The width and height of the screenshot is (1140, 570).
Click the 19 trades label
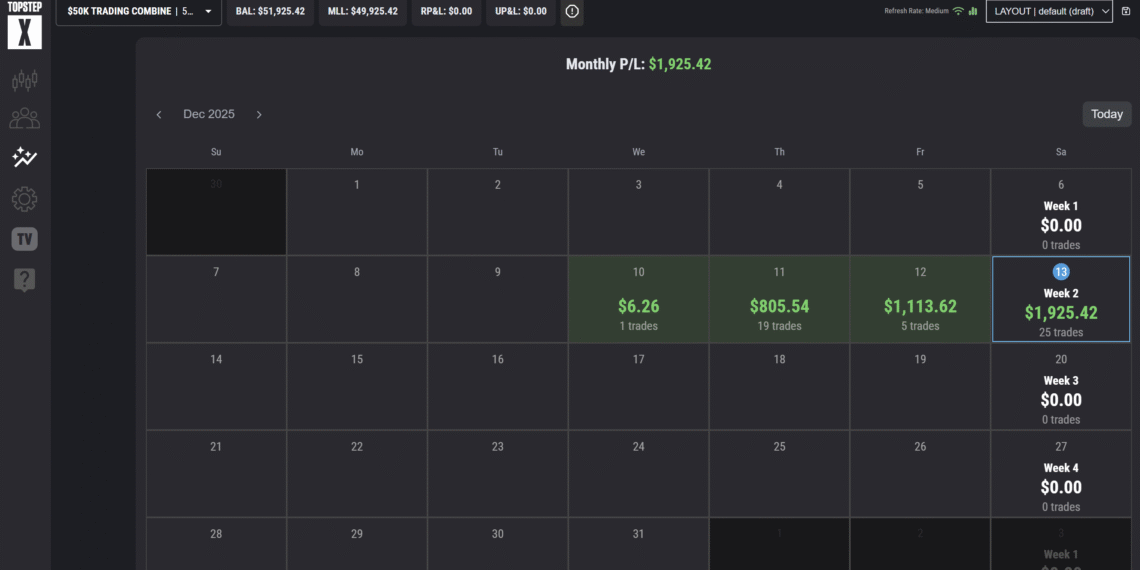779,326
